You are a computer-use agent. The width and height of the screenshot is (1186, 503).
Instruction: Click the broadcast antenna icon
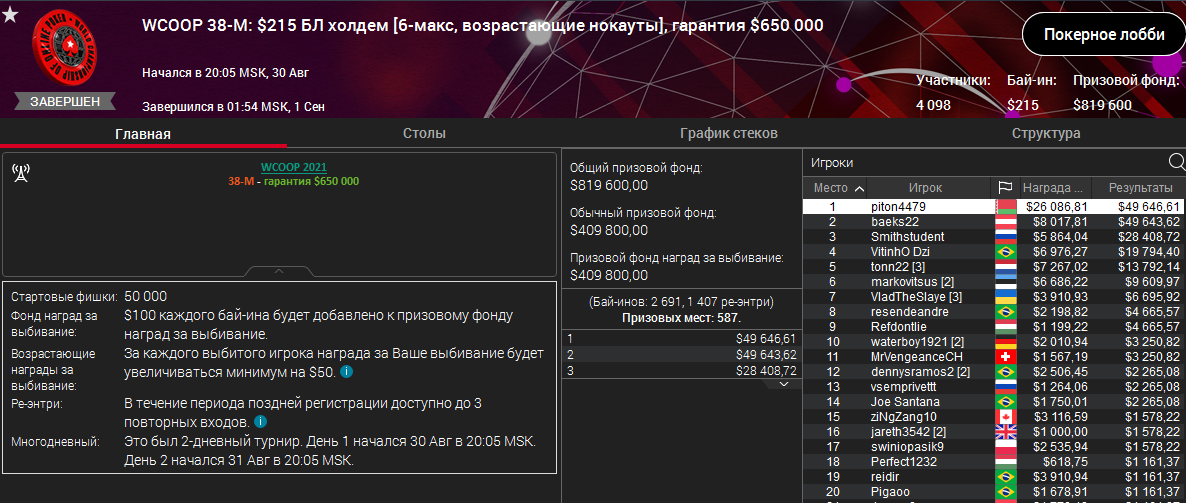[x=20, y=172]
